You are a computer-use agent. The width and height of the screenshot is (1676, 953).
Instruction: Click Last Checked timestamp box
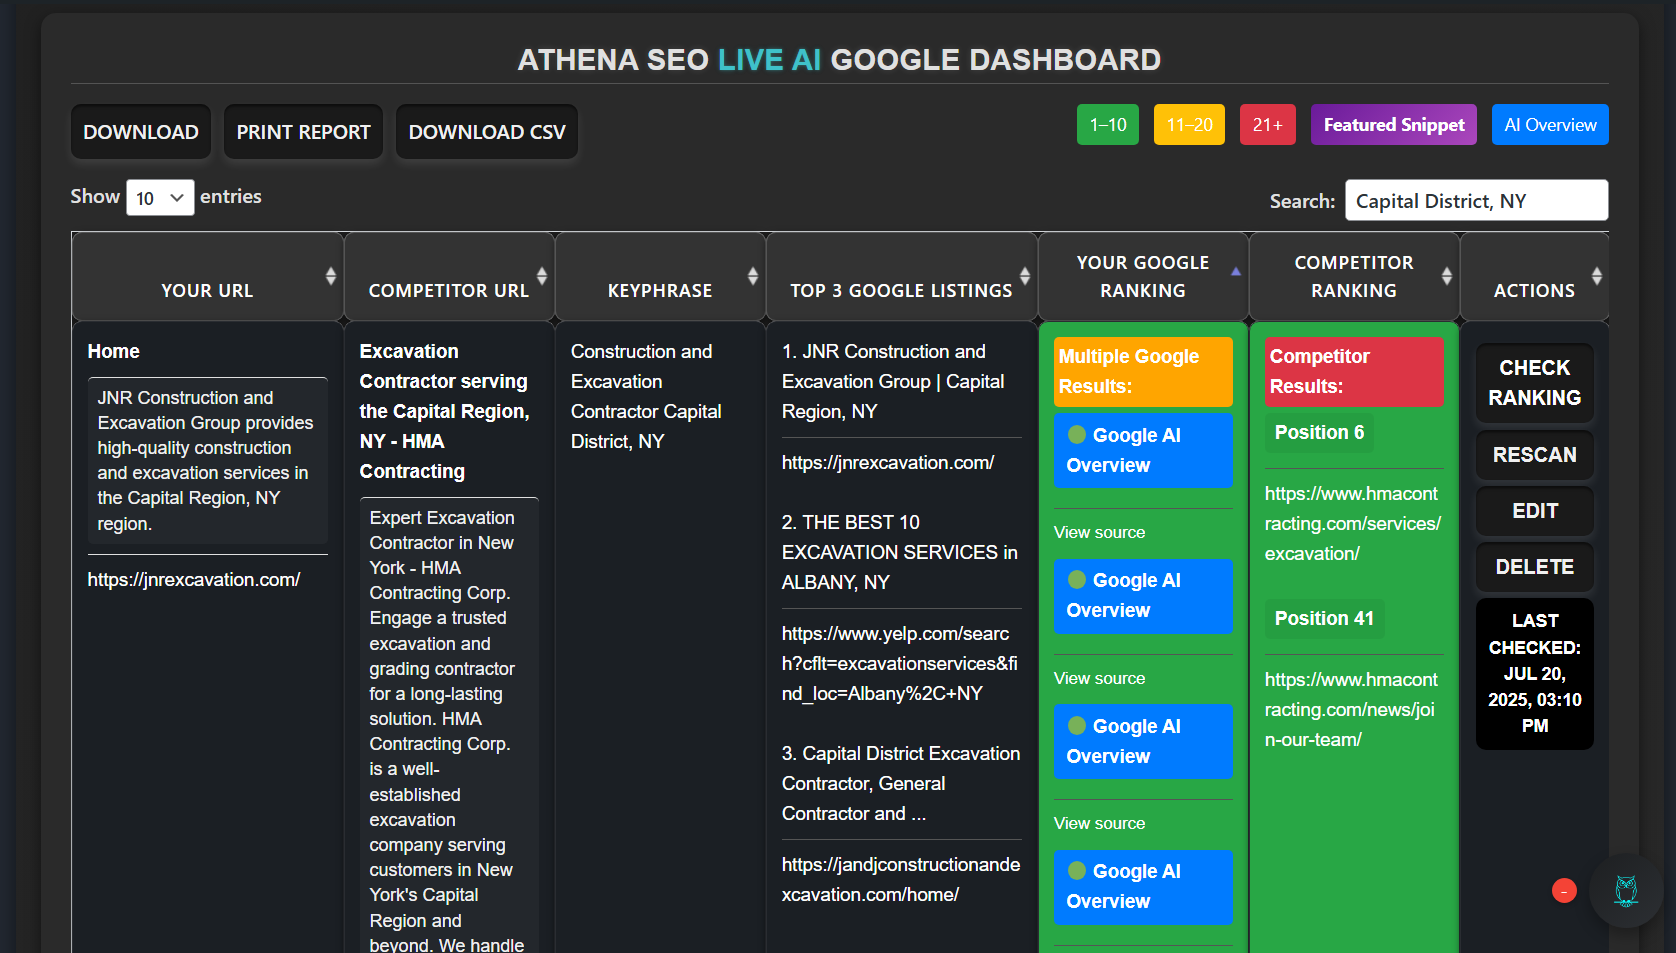(1534, 674)
